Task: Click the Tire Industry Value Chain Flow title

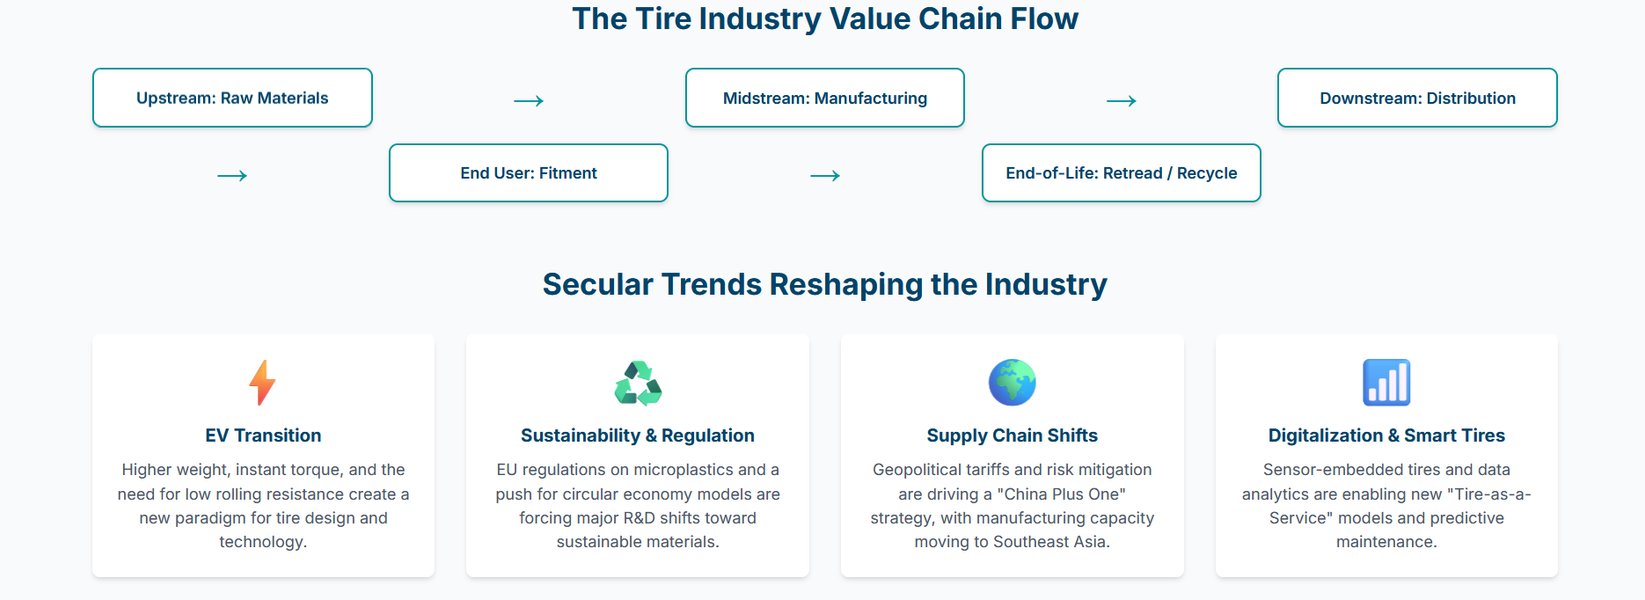Action: pos(825,19)
